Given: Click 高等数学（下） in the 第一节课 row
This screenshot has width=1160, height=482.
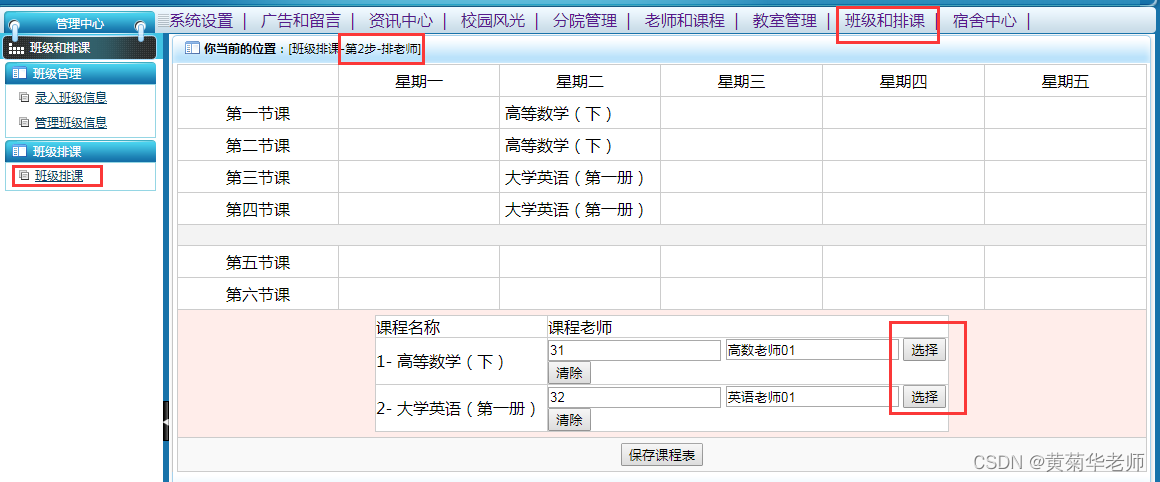Looking at the screenshot, I should 559,114.
